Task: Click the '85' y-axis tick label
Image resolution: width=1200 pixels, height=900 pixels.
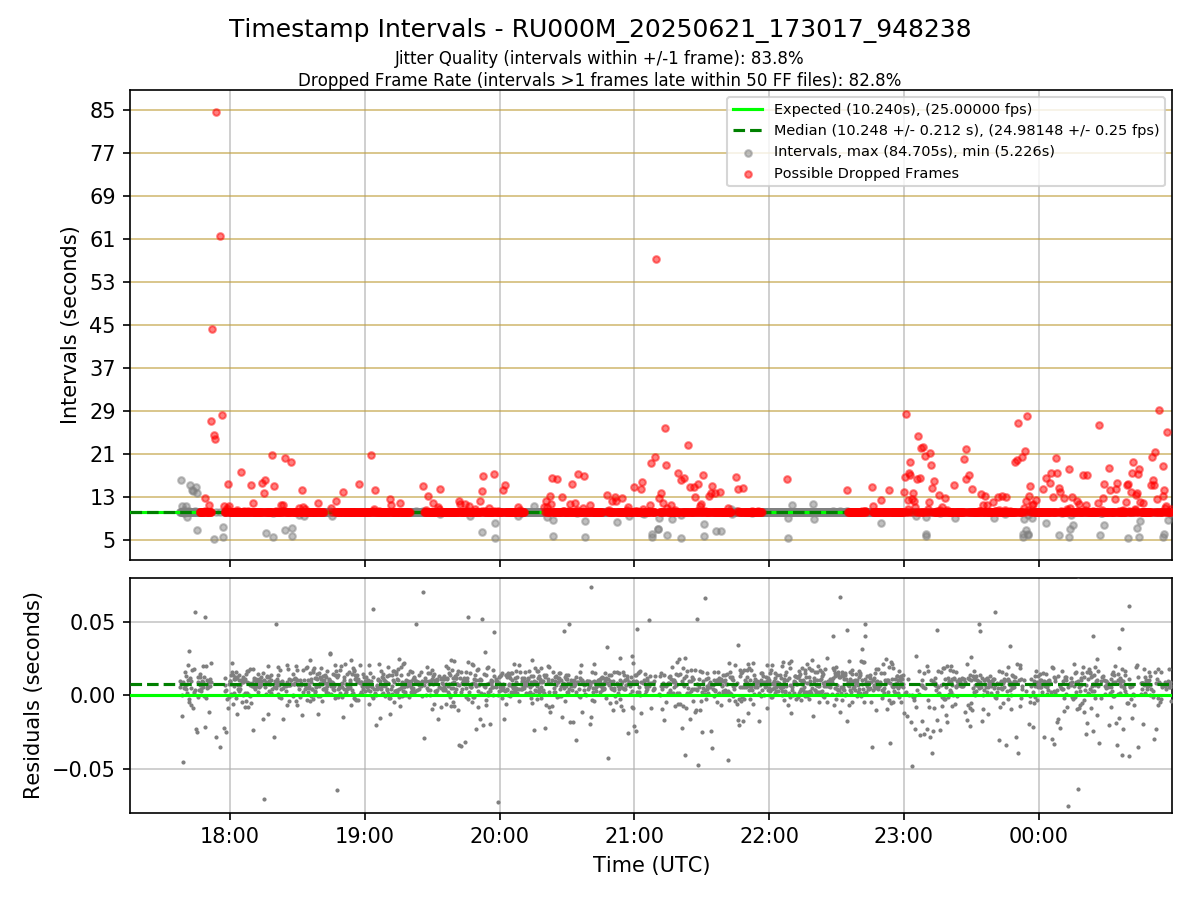Action: (x=105, y=110)
